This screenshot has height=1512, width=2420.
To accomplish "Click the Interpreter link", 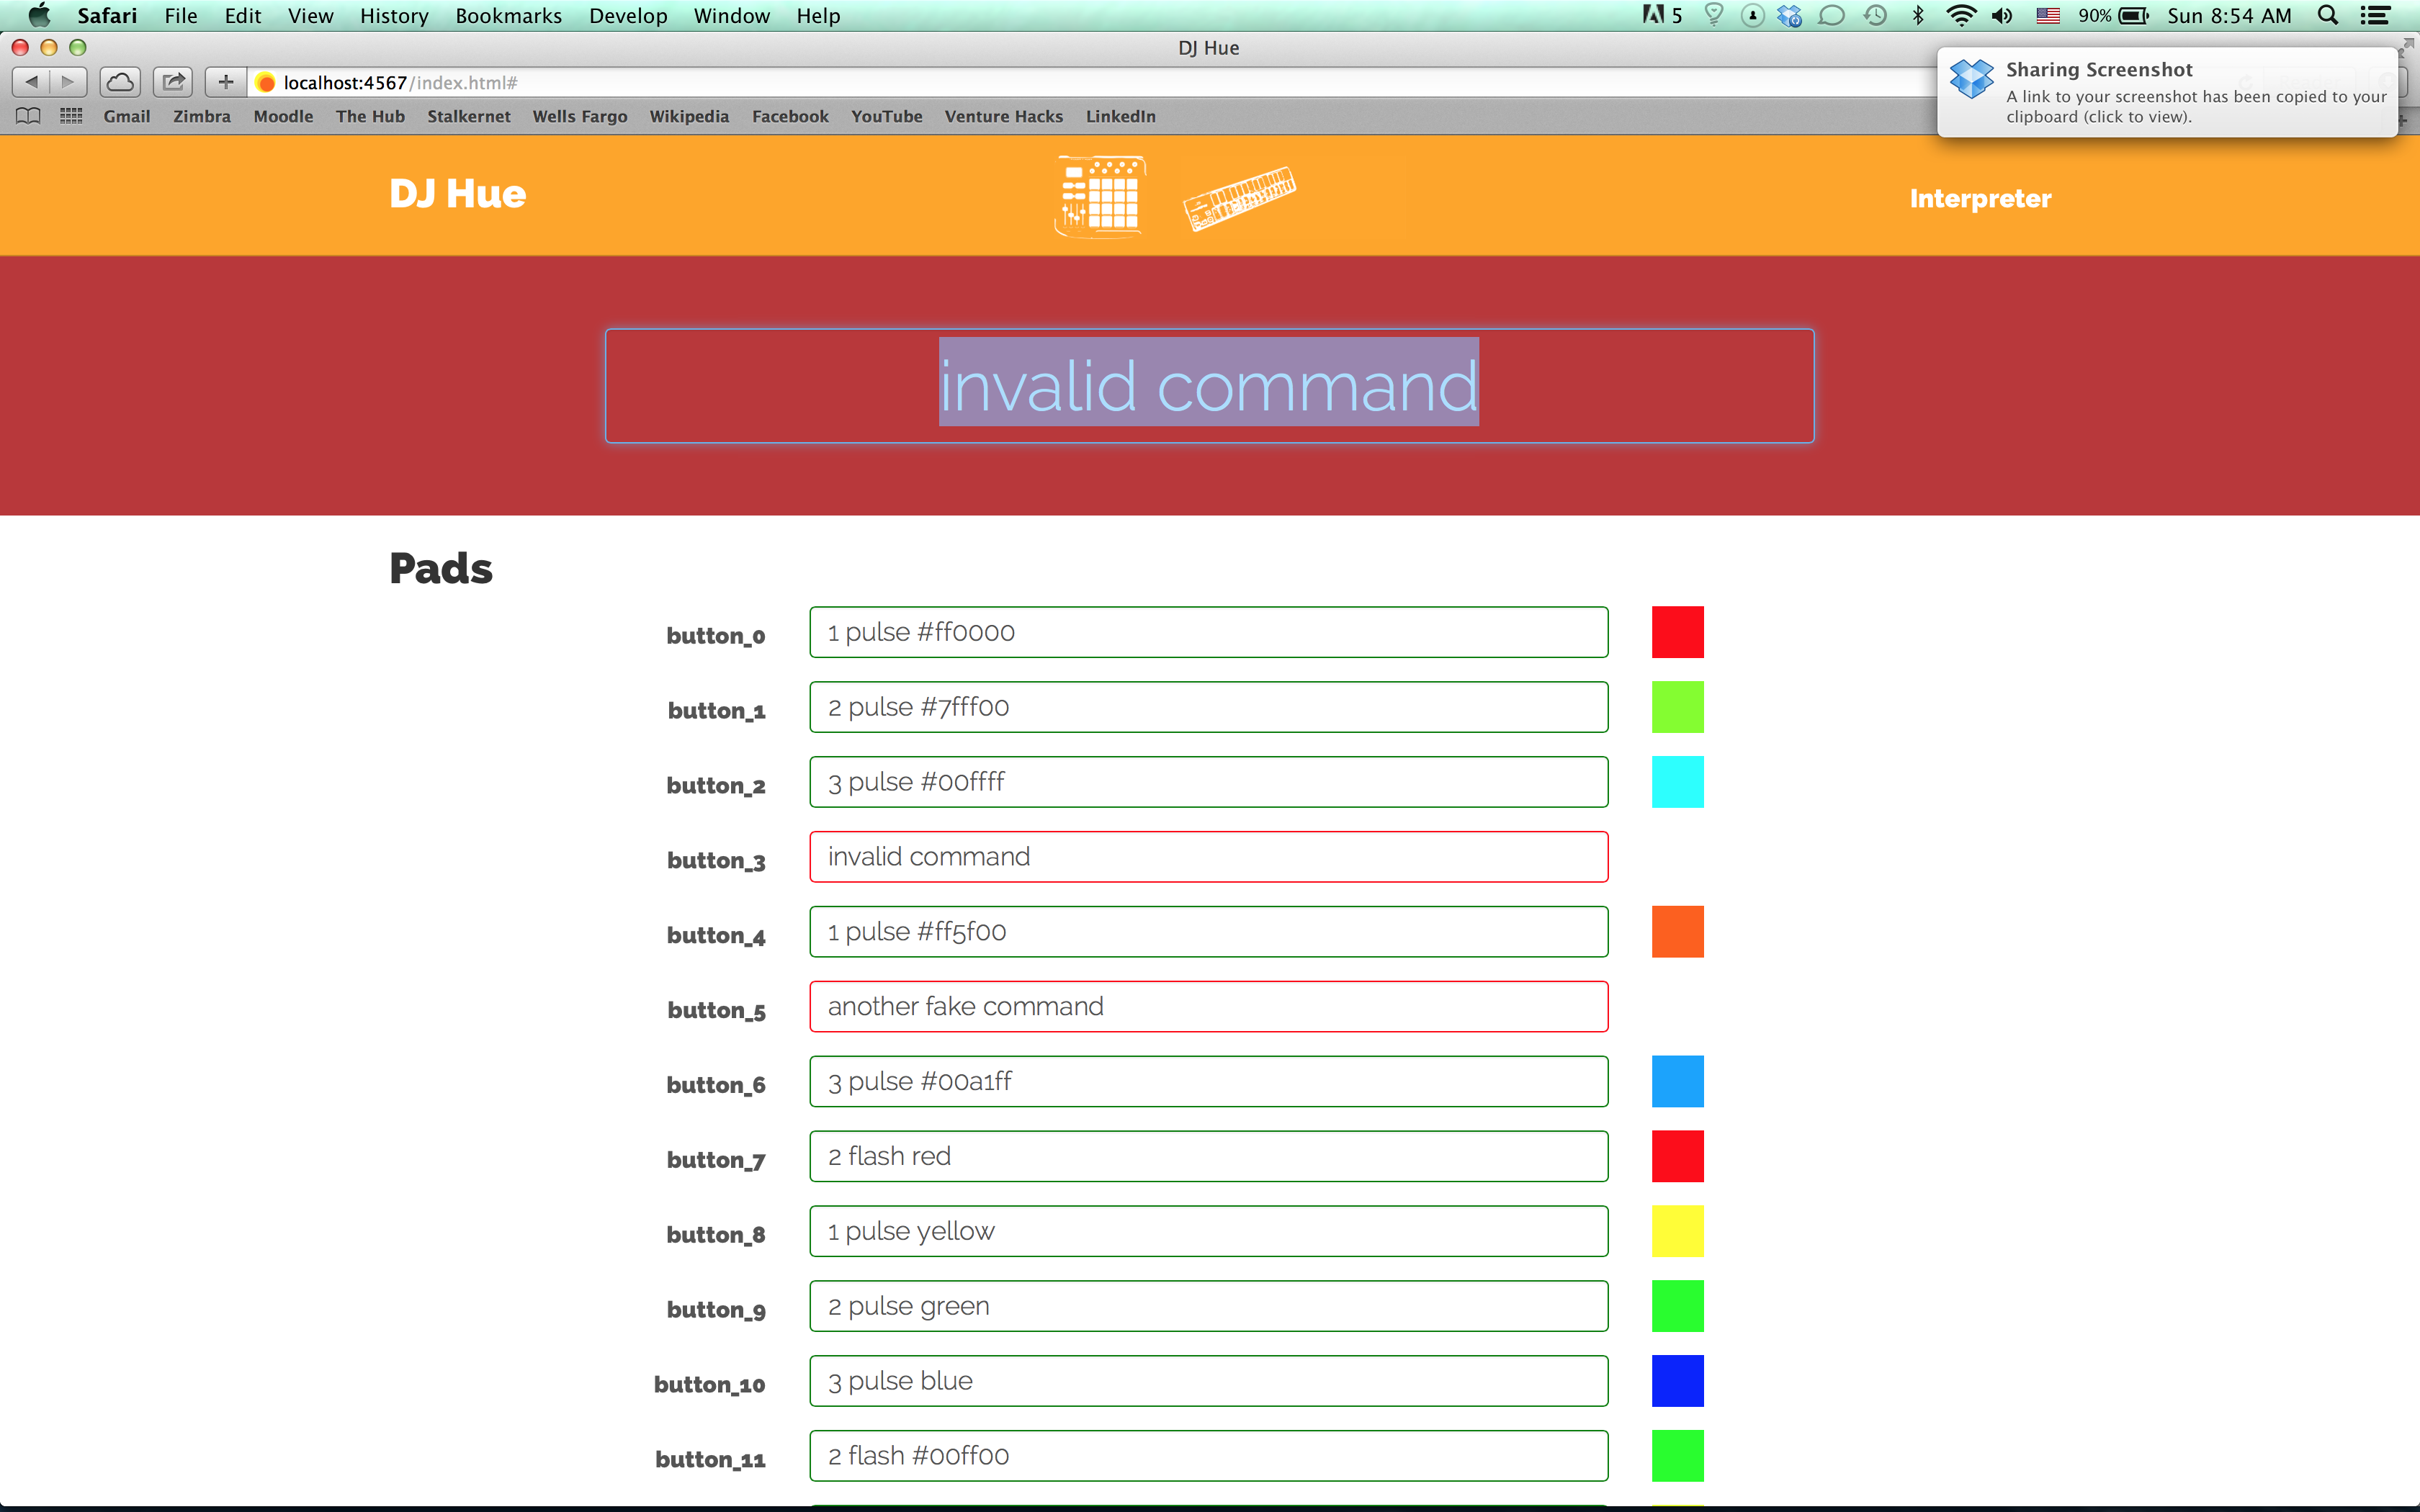I will tap(1979, 198).
